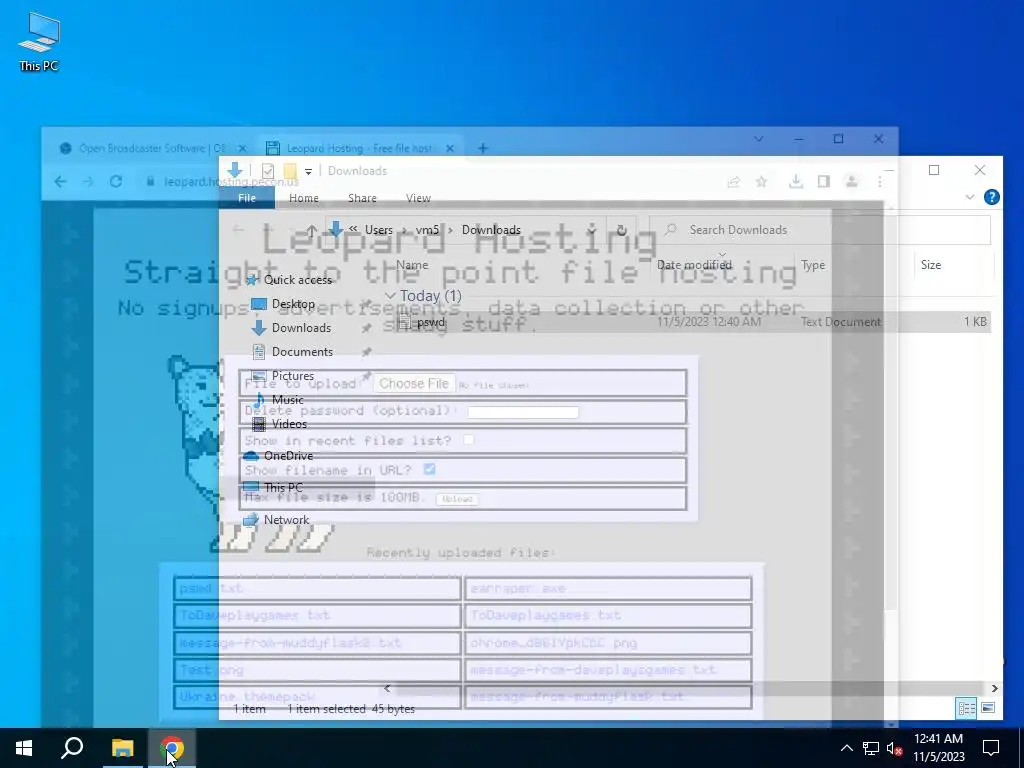Viewport: 1024px width, 768px height.
Task: Switch Explorer to details view icon
Action: 967,708
